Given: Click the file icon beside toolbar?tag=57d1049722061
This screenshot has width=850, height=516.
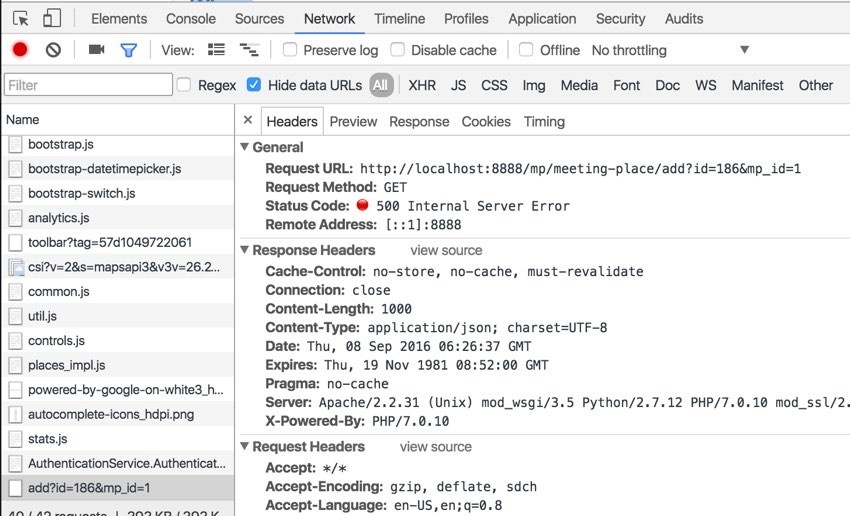Looking at the screenshot, I should 15,243.
